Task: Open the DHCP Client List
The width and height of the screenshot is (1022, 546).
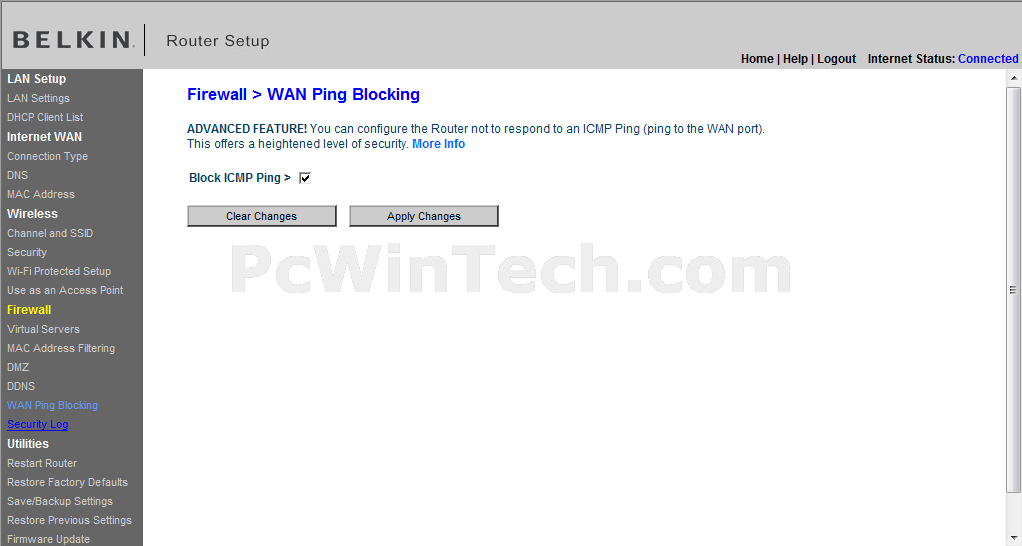Action: 45,117
